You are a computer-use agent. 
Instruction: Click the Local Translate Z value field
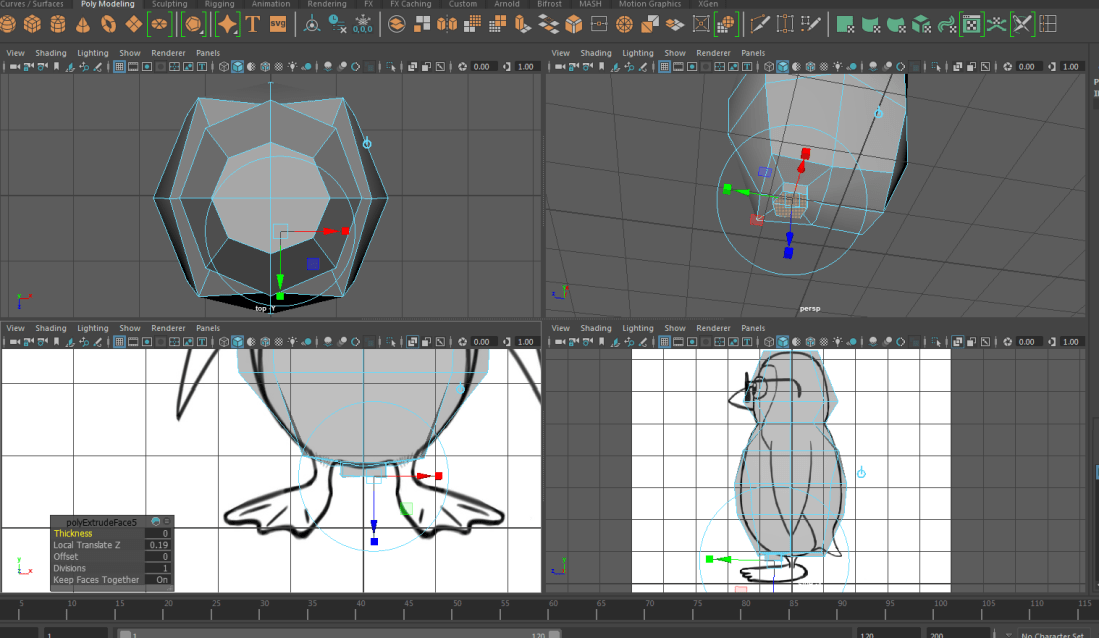tap(158, 545)
